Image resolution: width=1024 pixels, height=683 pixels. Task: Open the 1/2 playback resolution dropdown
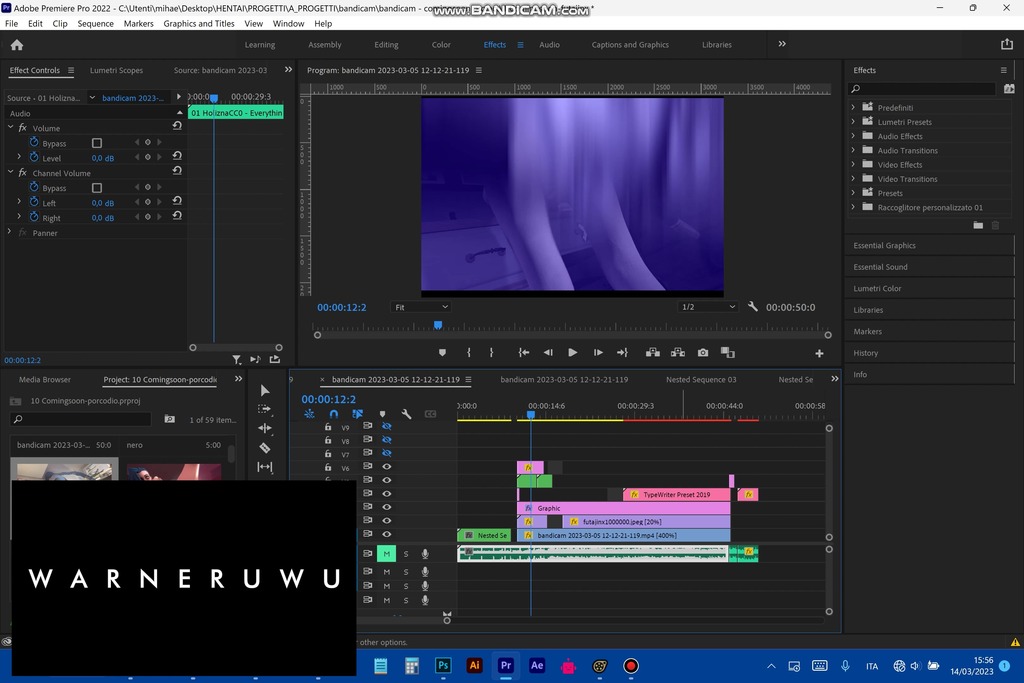coord(708,307)
